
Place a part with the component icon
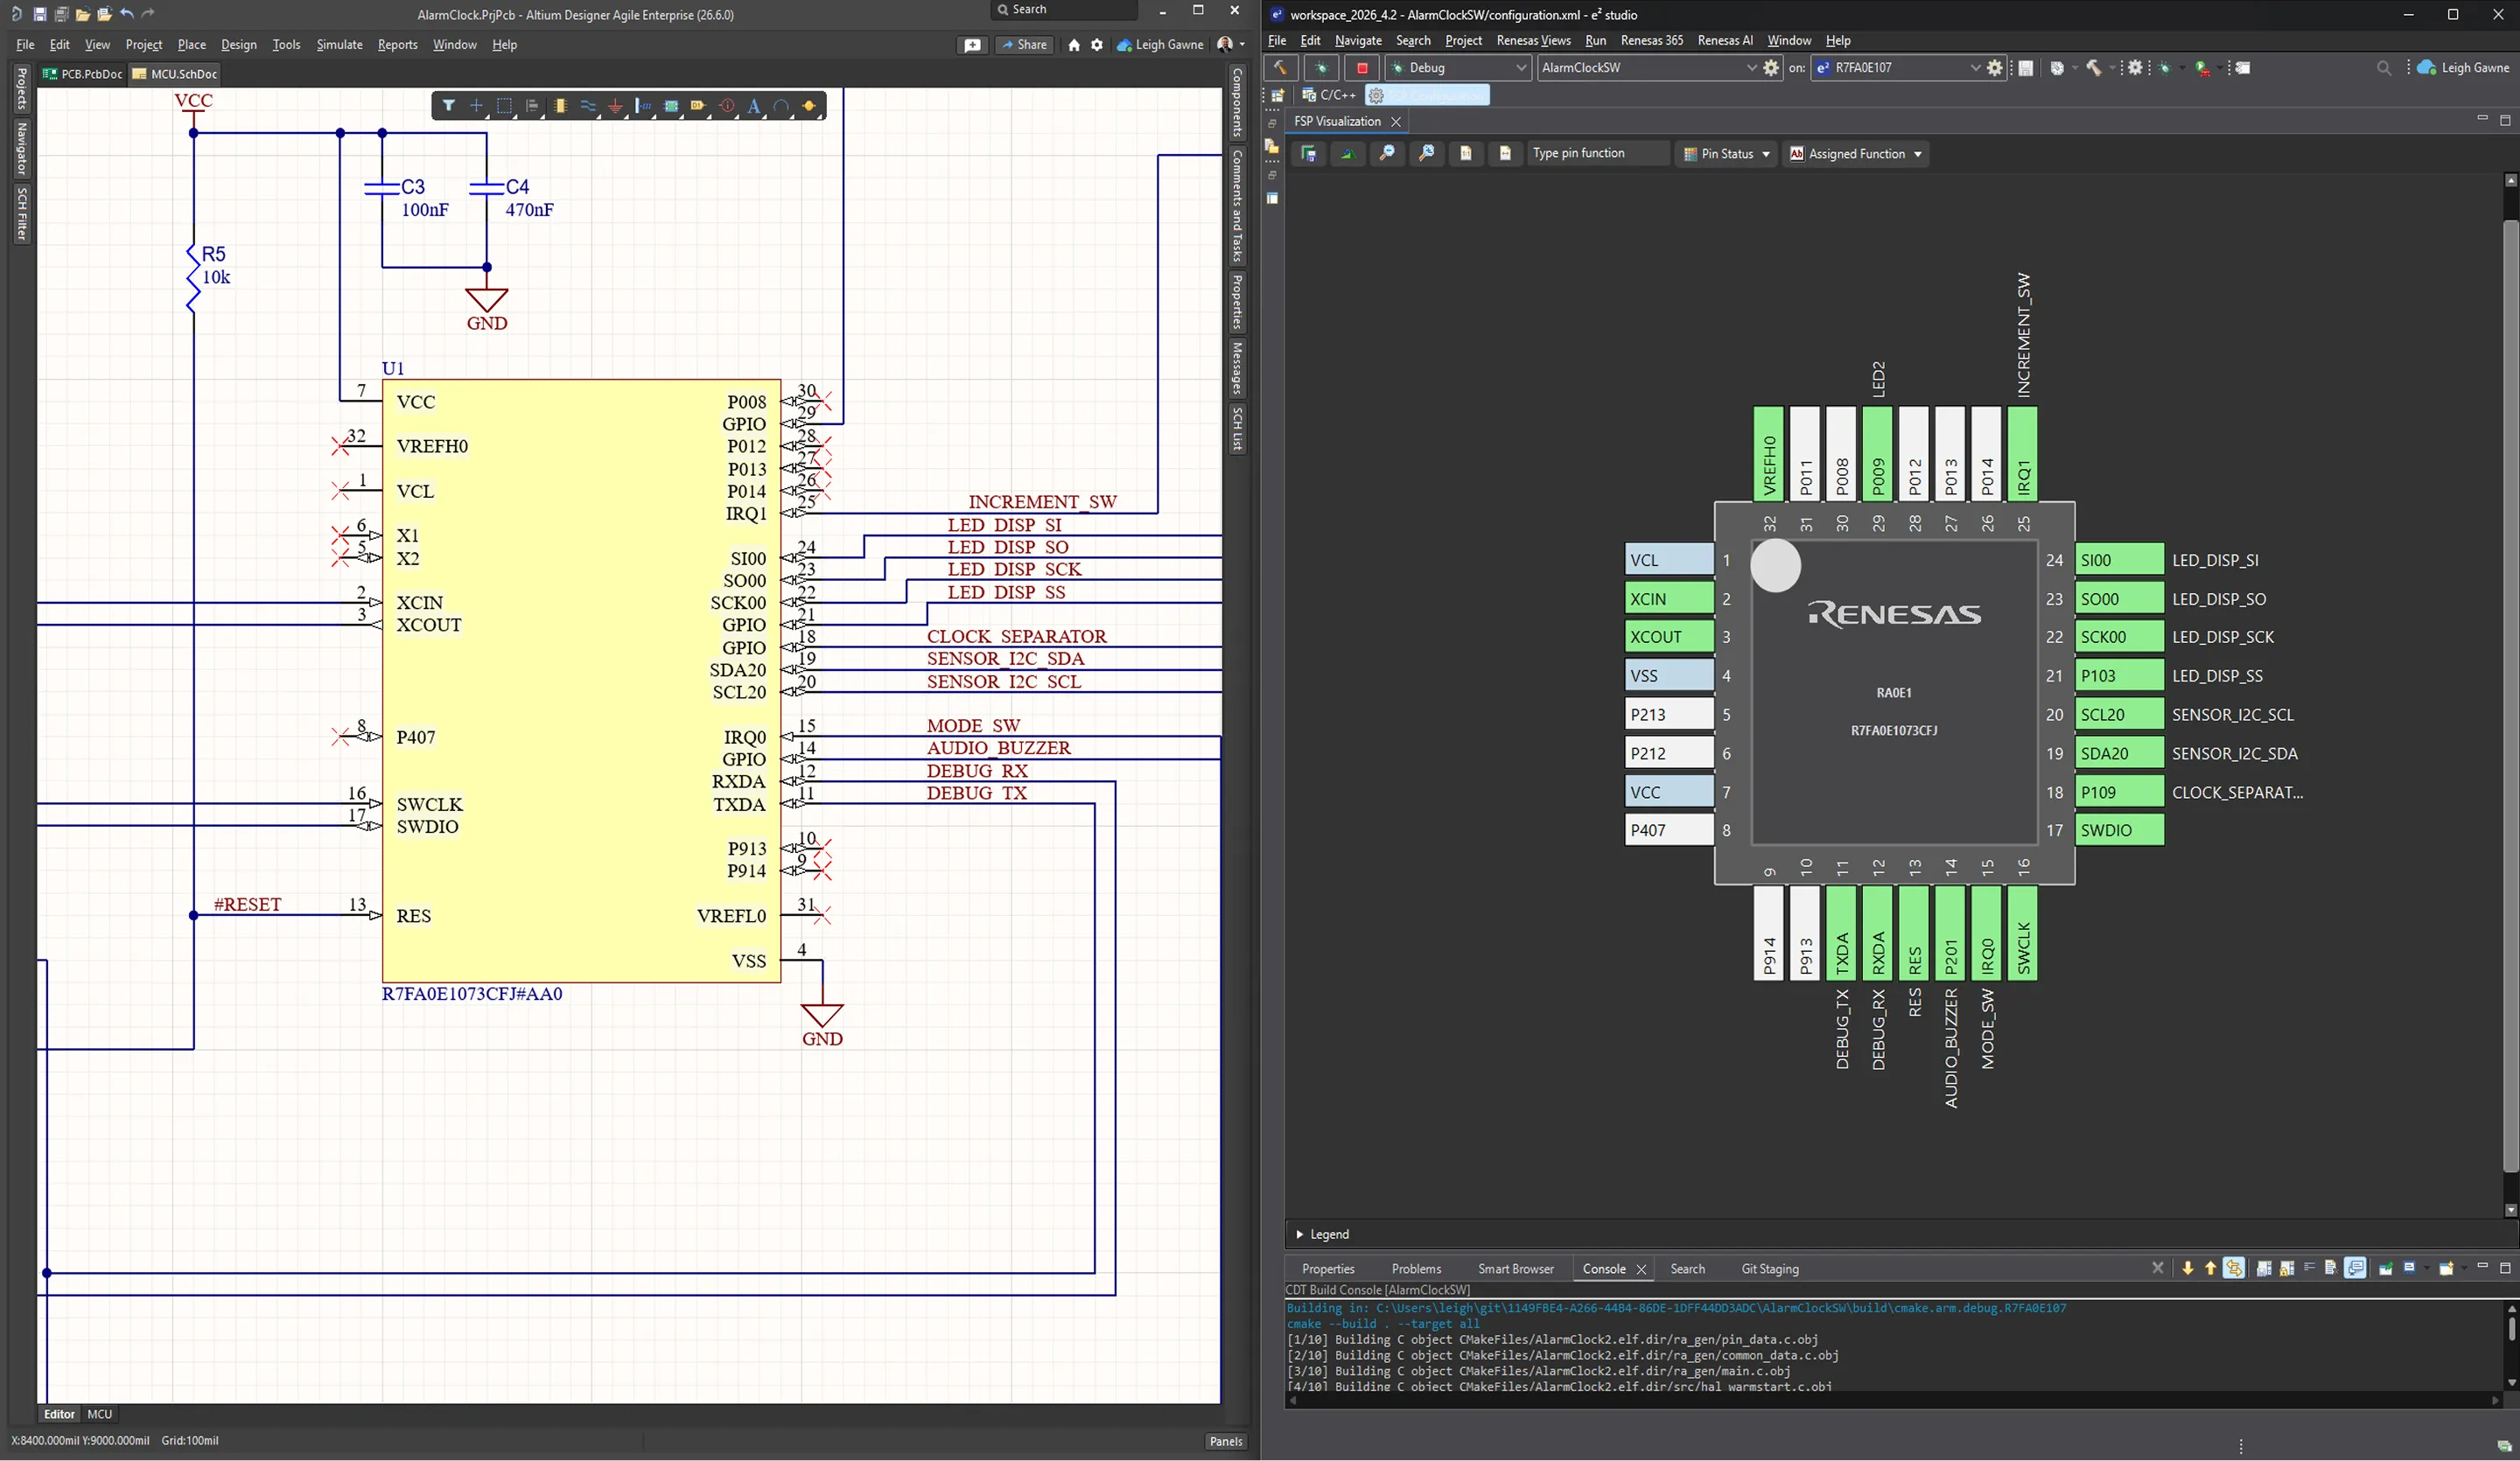[x=560, y=106]
